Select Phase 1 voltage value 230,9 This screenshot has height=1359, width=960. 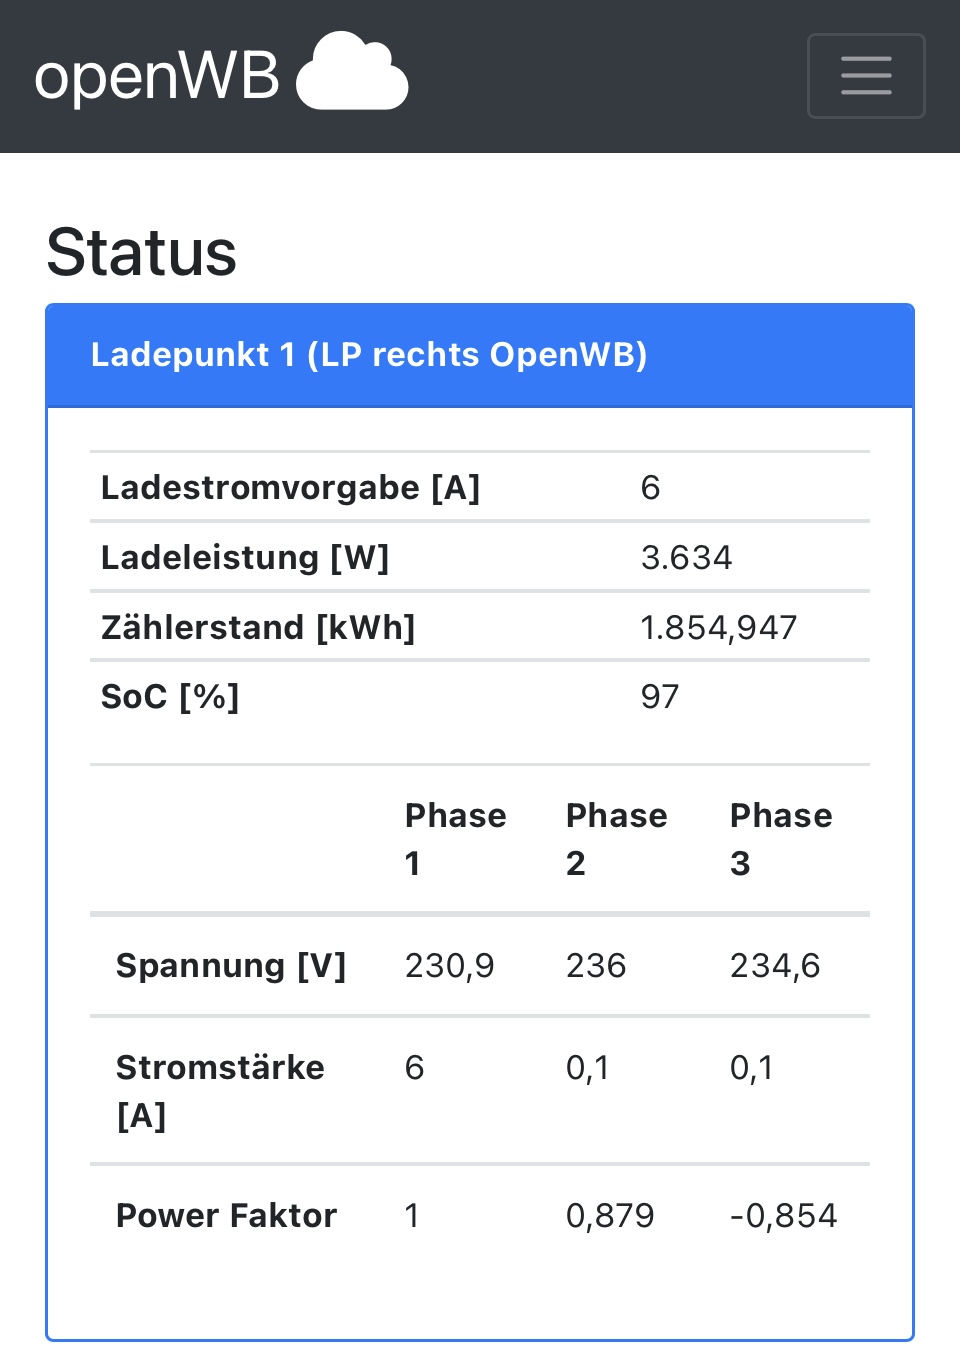click(449, 966)
